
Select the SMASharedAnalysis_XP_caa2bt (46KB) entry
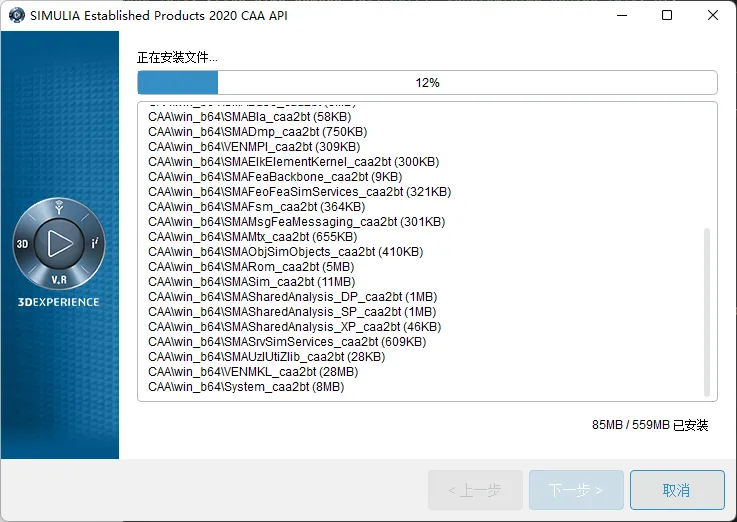pos(295,327)
